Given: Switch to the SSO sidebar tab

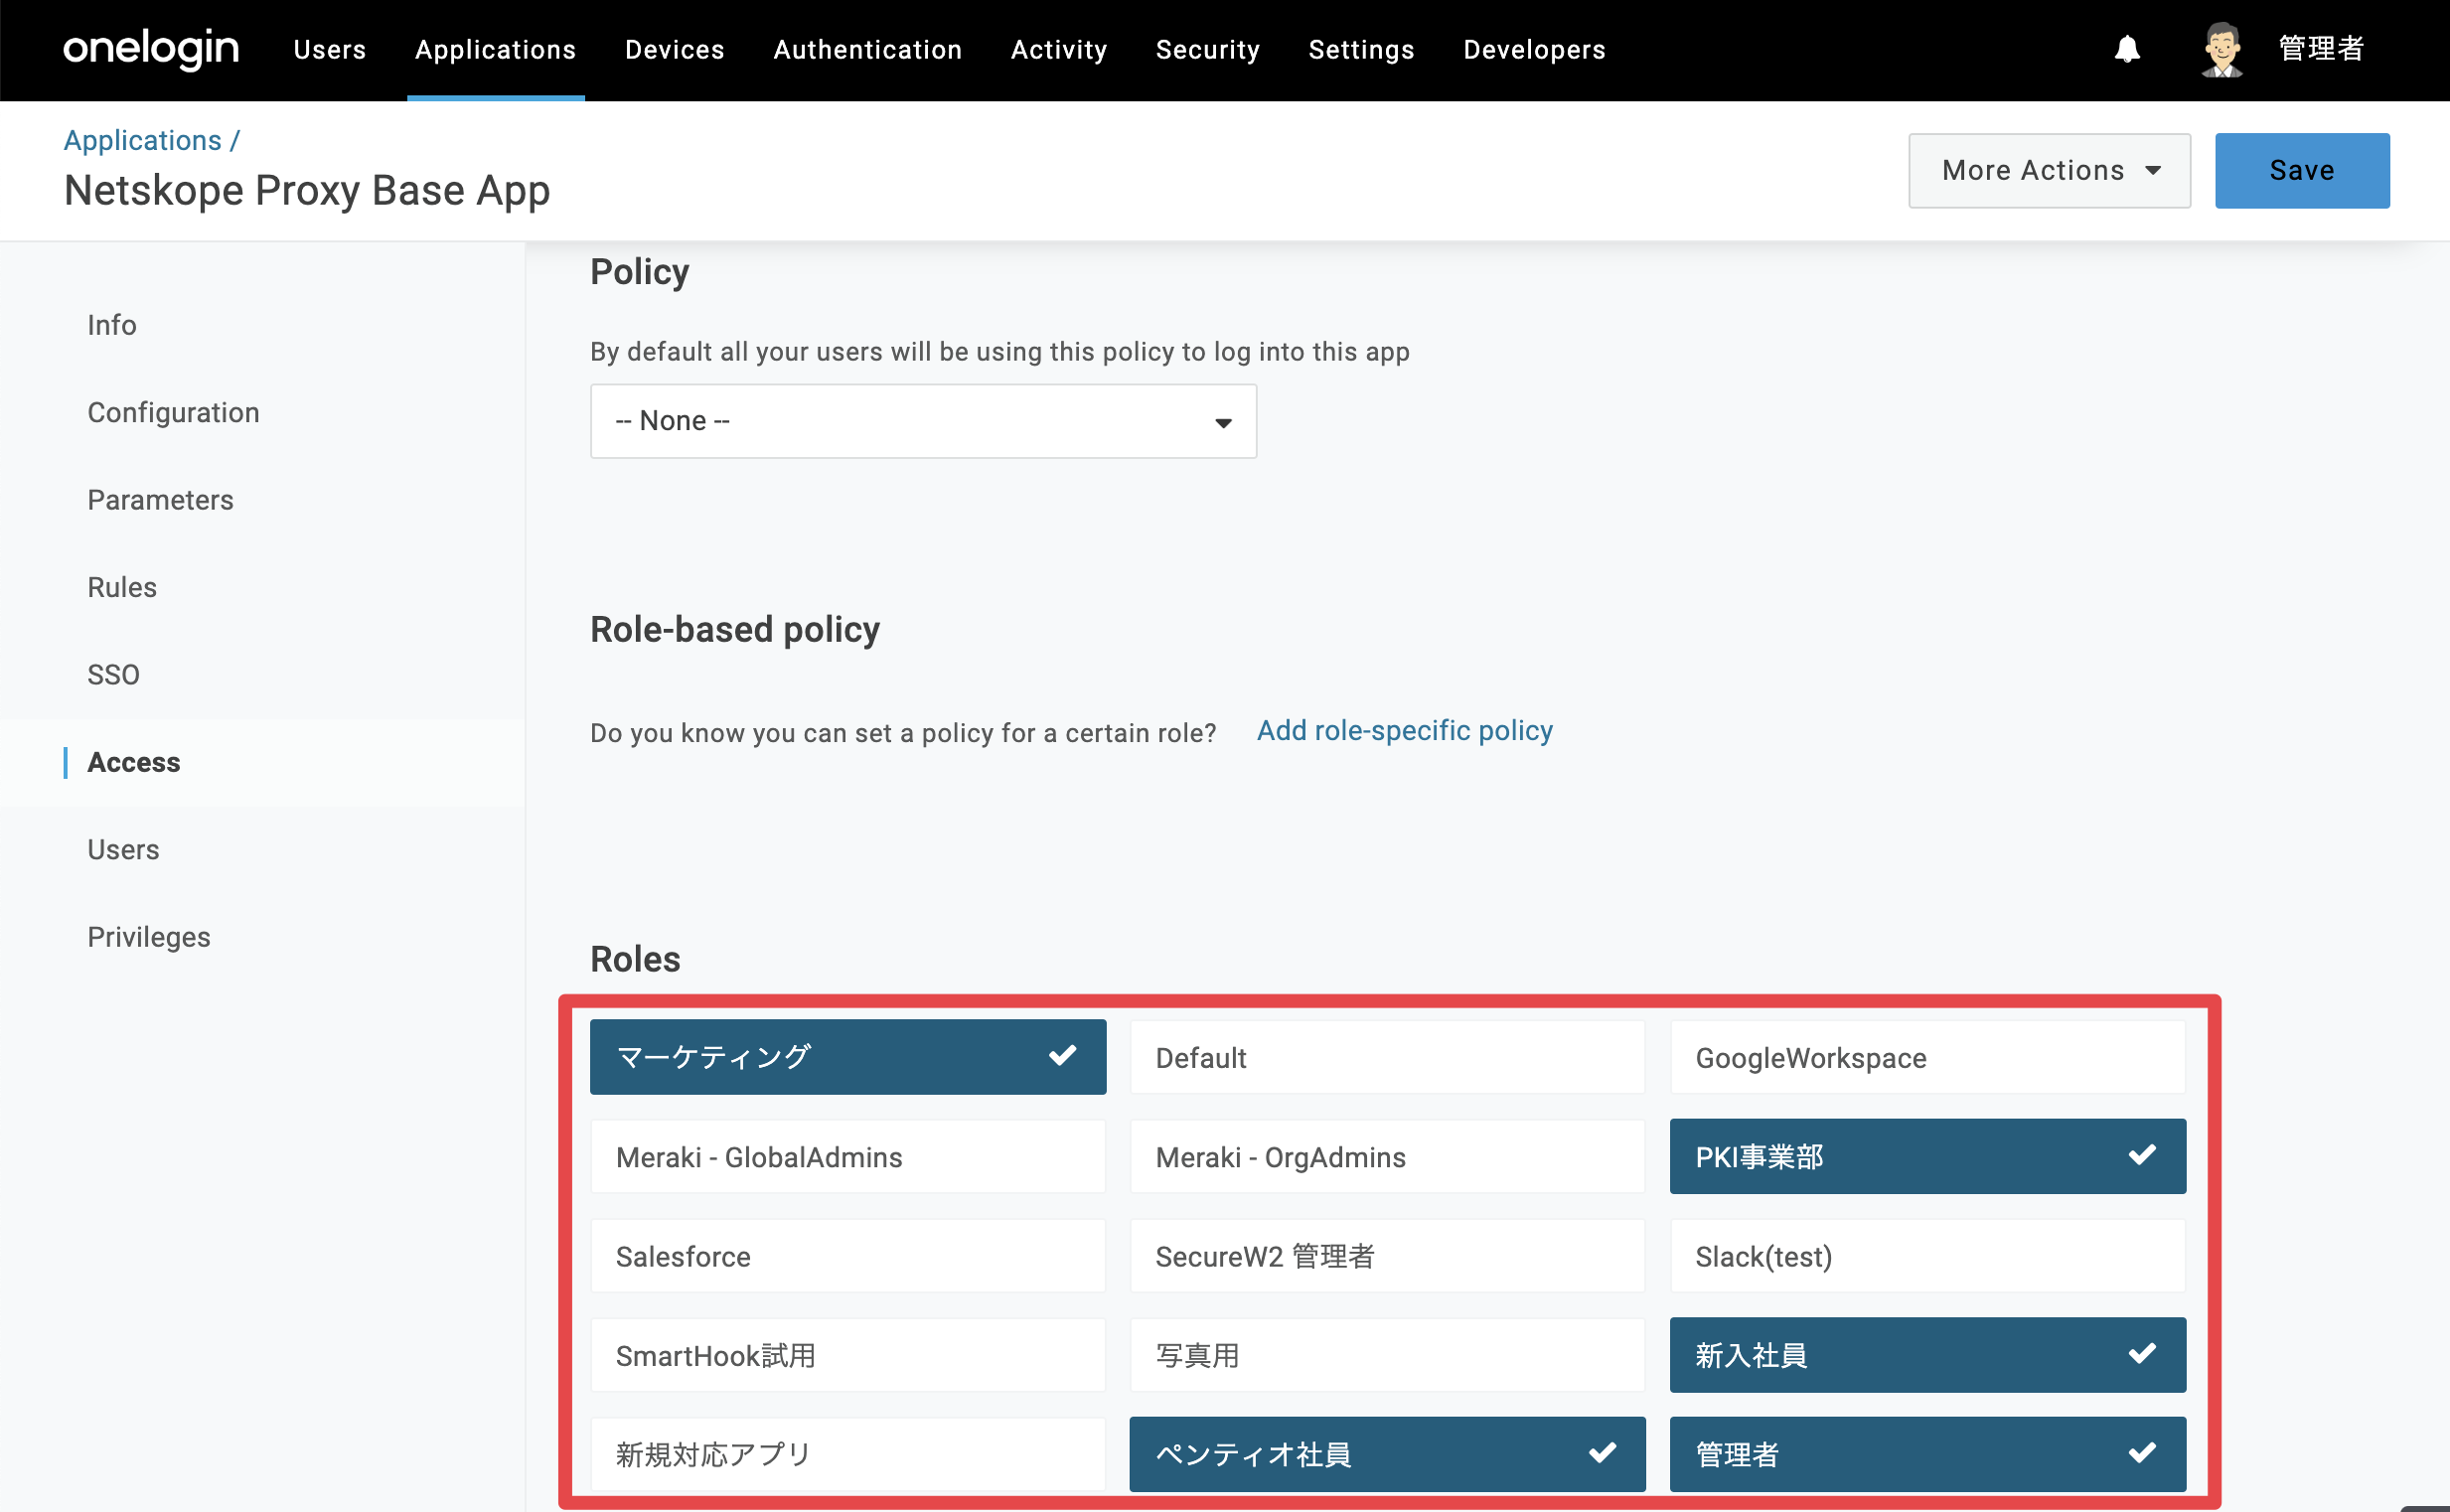Looking at the screenshot, I should coord(114,675).
